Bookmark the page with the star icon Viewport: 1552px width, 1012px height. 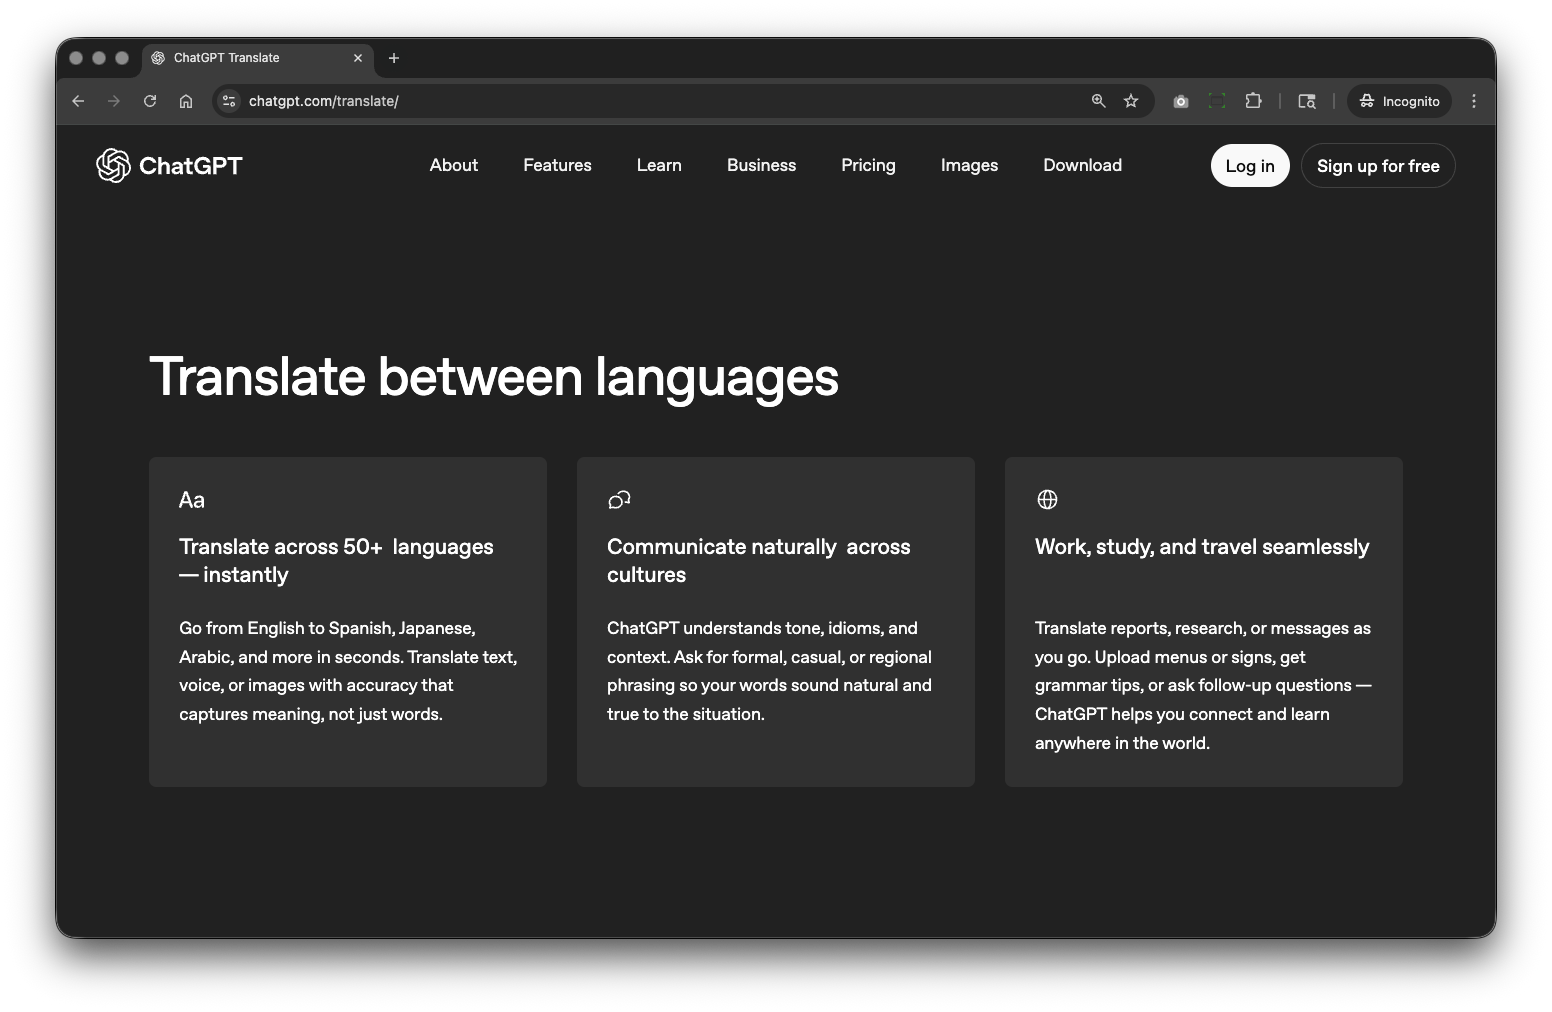coord(1131,101)
